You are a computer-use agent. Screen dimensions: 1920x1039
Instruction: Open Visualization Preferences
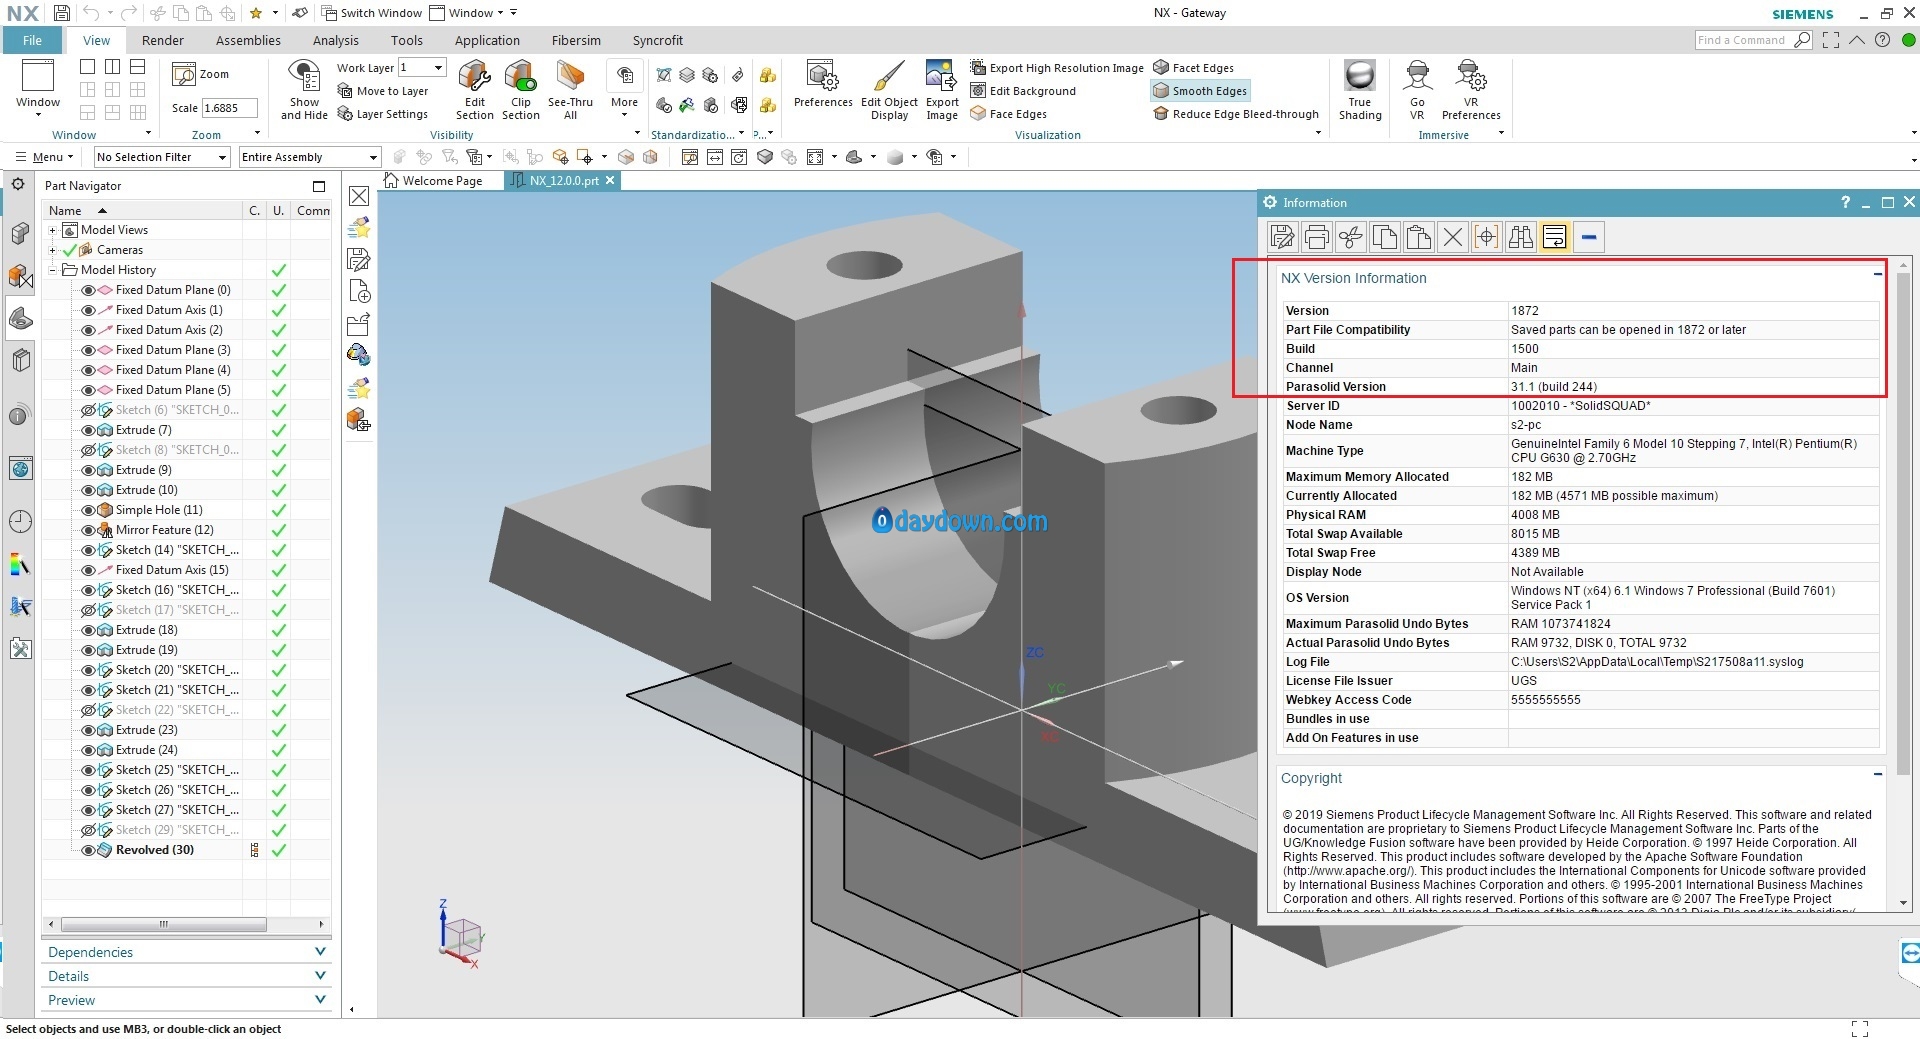(823, 84)
